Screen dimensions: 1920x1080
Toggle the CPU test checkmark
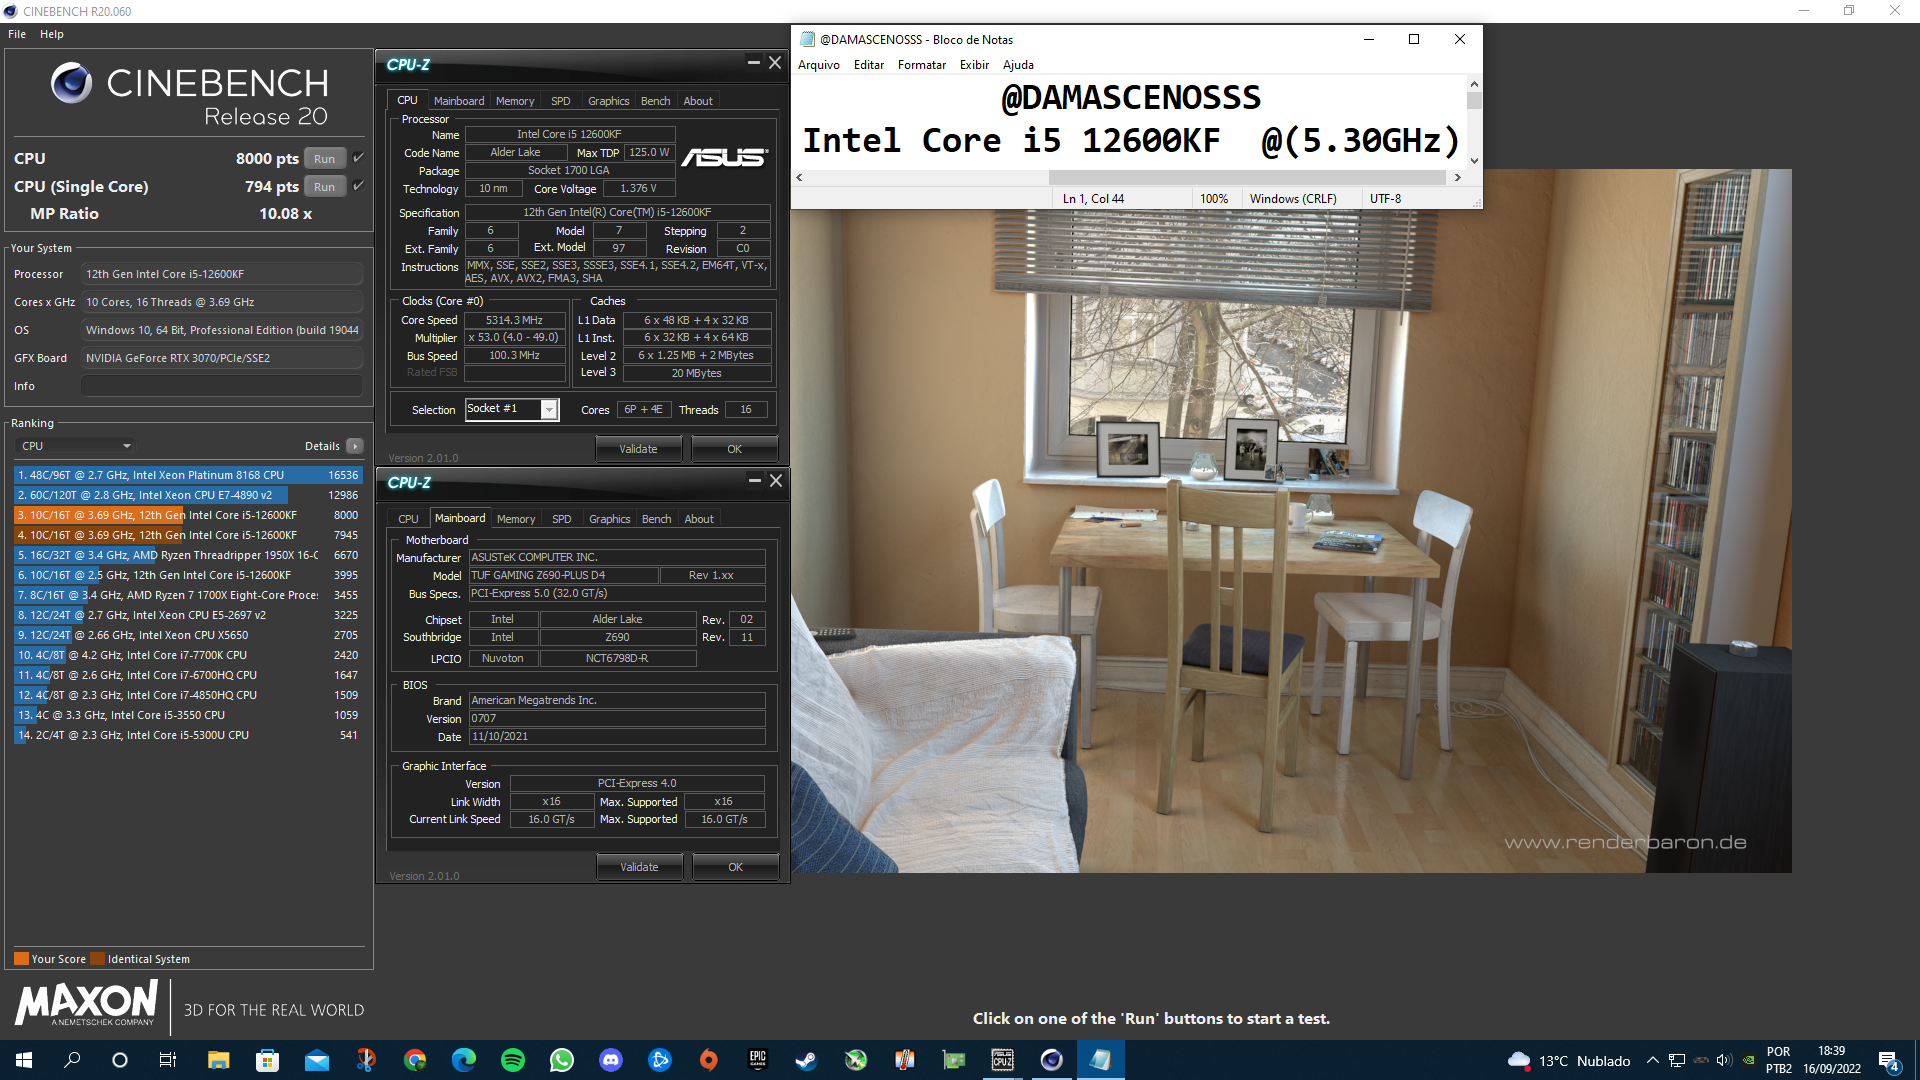pos(358,158)
